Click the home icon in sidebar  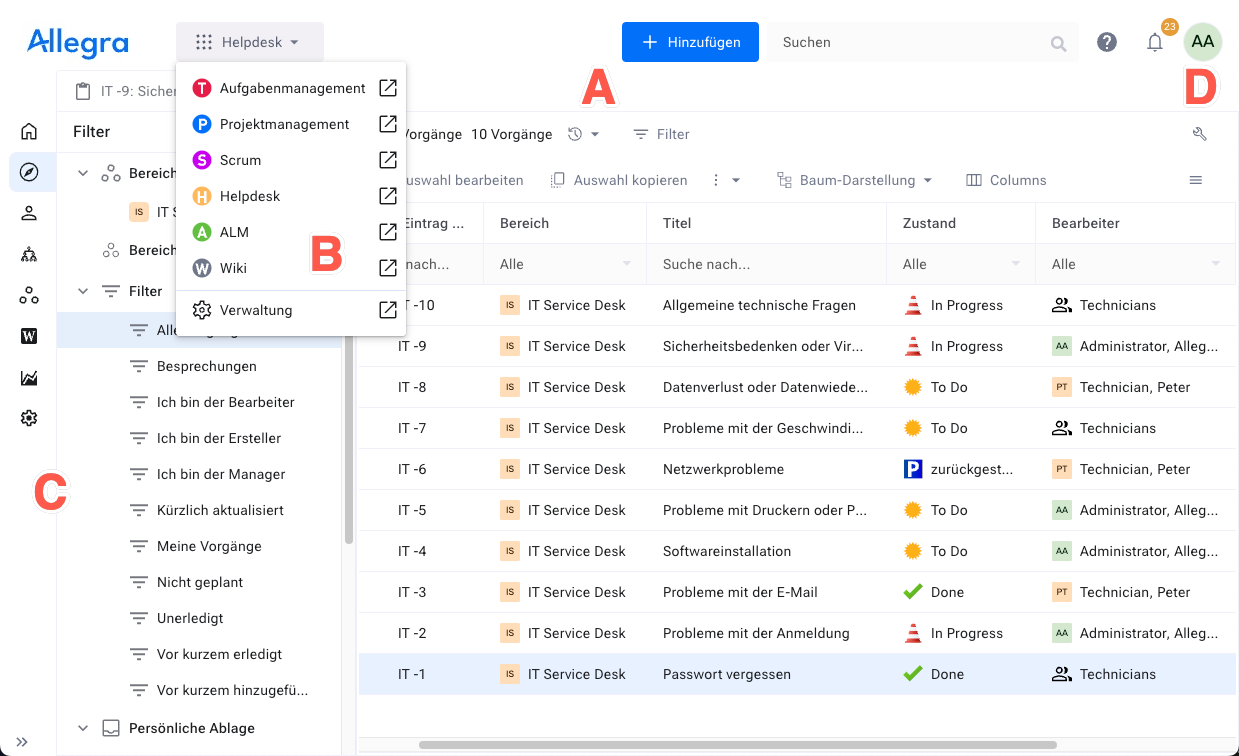click(29, 131)
